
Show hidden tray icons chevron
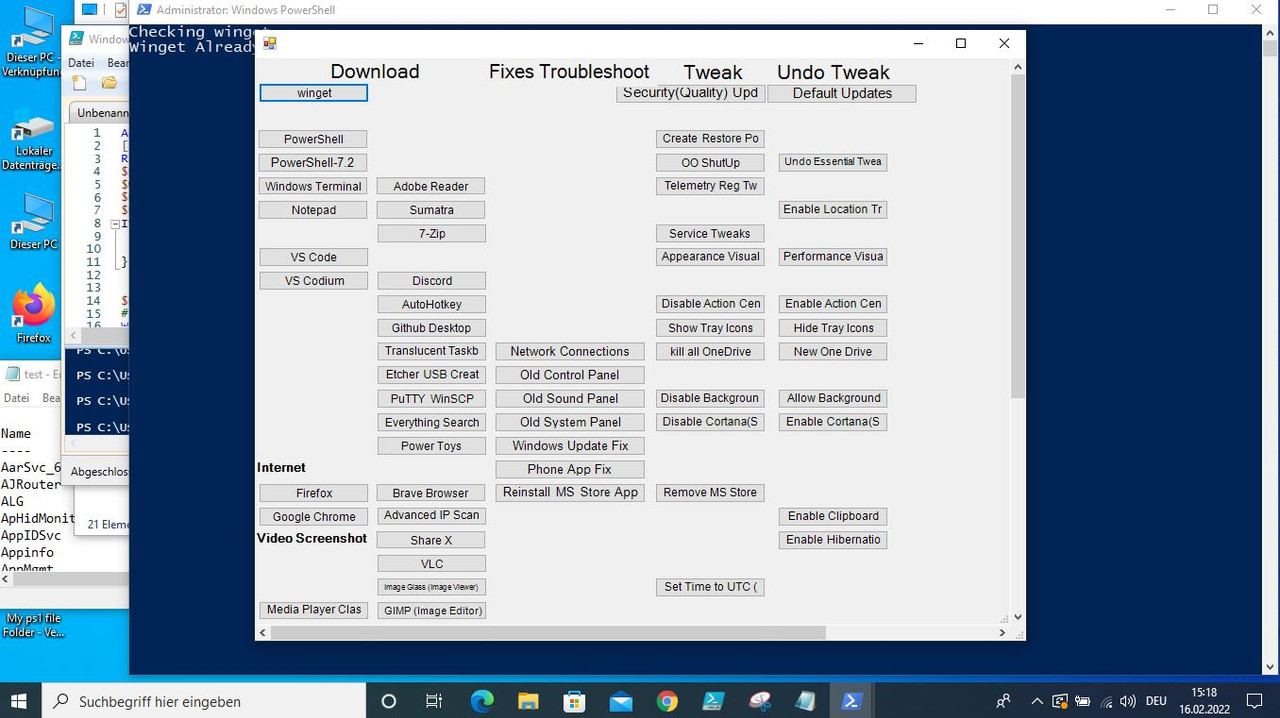pyautogui.click(x=1037, y=701)
